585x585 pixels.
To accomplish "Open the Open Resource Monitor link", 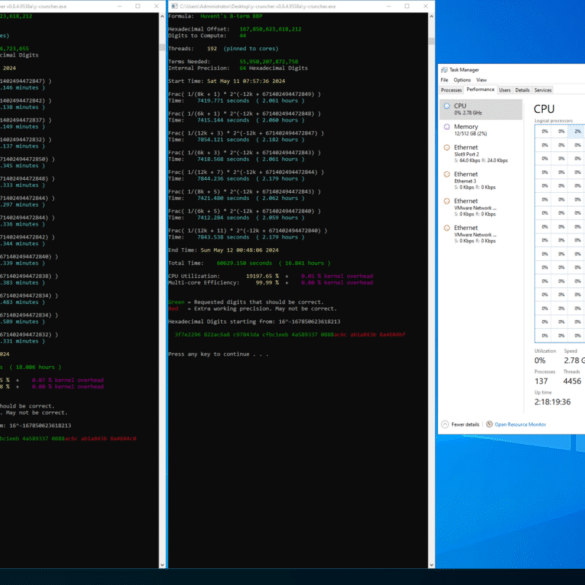I will [520, 425].
